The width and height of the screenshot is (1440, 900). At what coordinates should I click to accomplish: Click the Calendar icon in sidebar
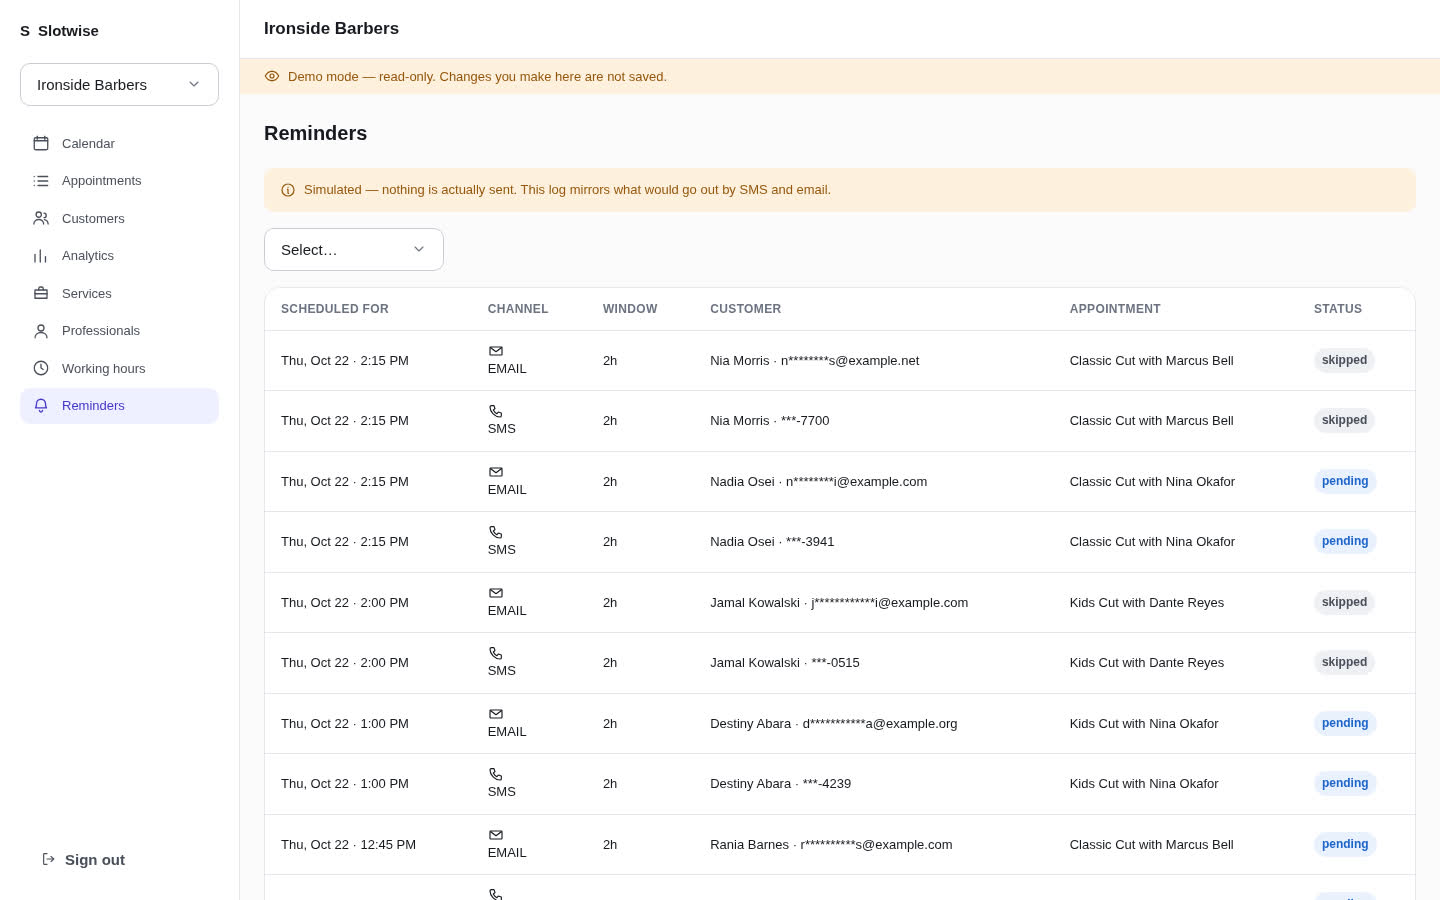(41, 143)
